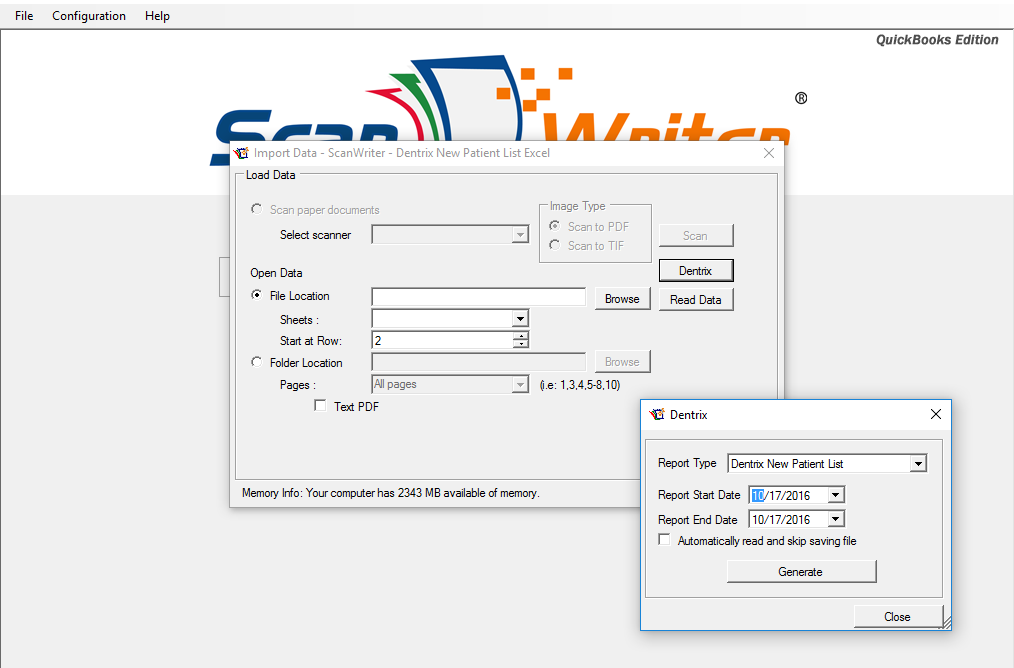Click the Scan button
This screenshot has height=668, width=1014.
pos(696,235)
